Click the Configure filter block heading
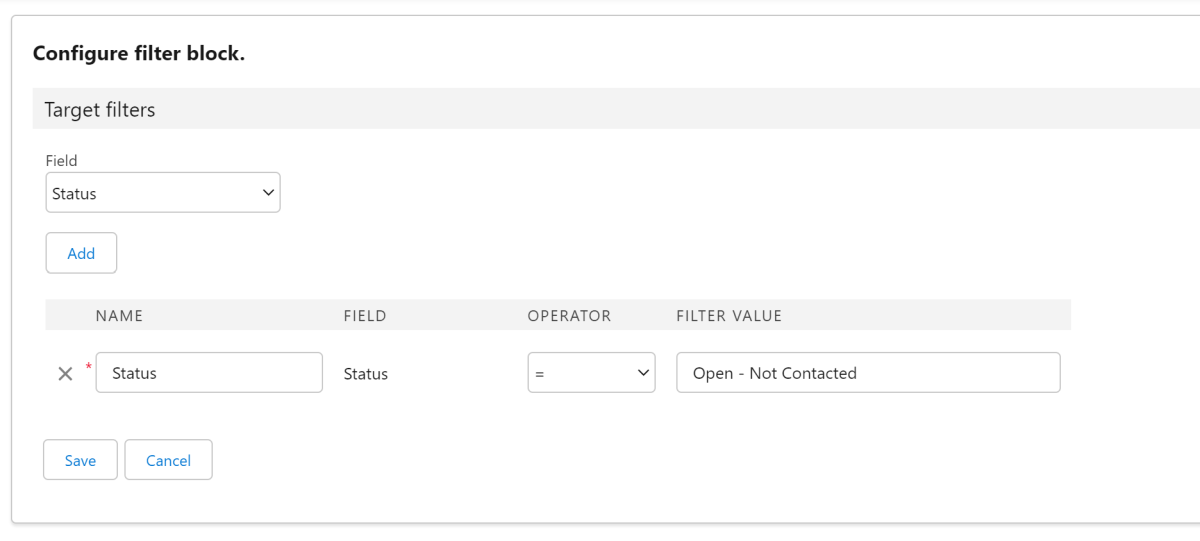Screen dimensions: 1200x541 click(x=139, y=53)
